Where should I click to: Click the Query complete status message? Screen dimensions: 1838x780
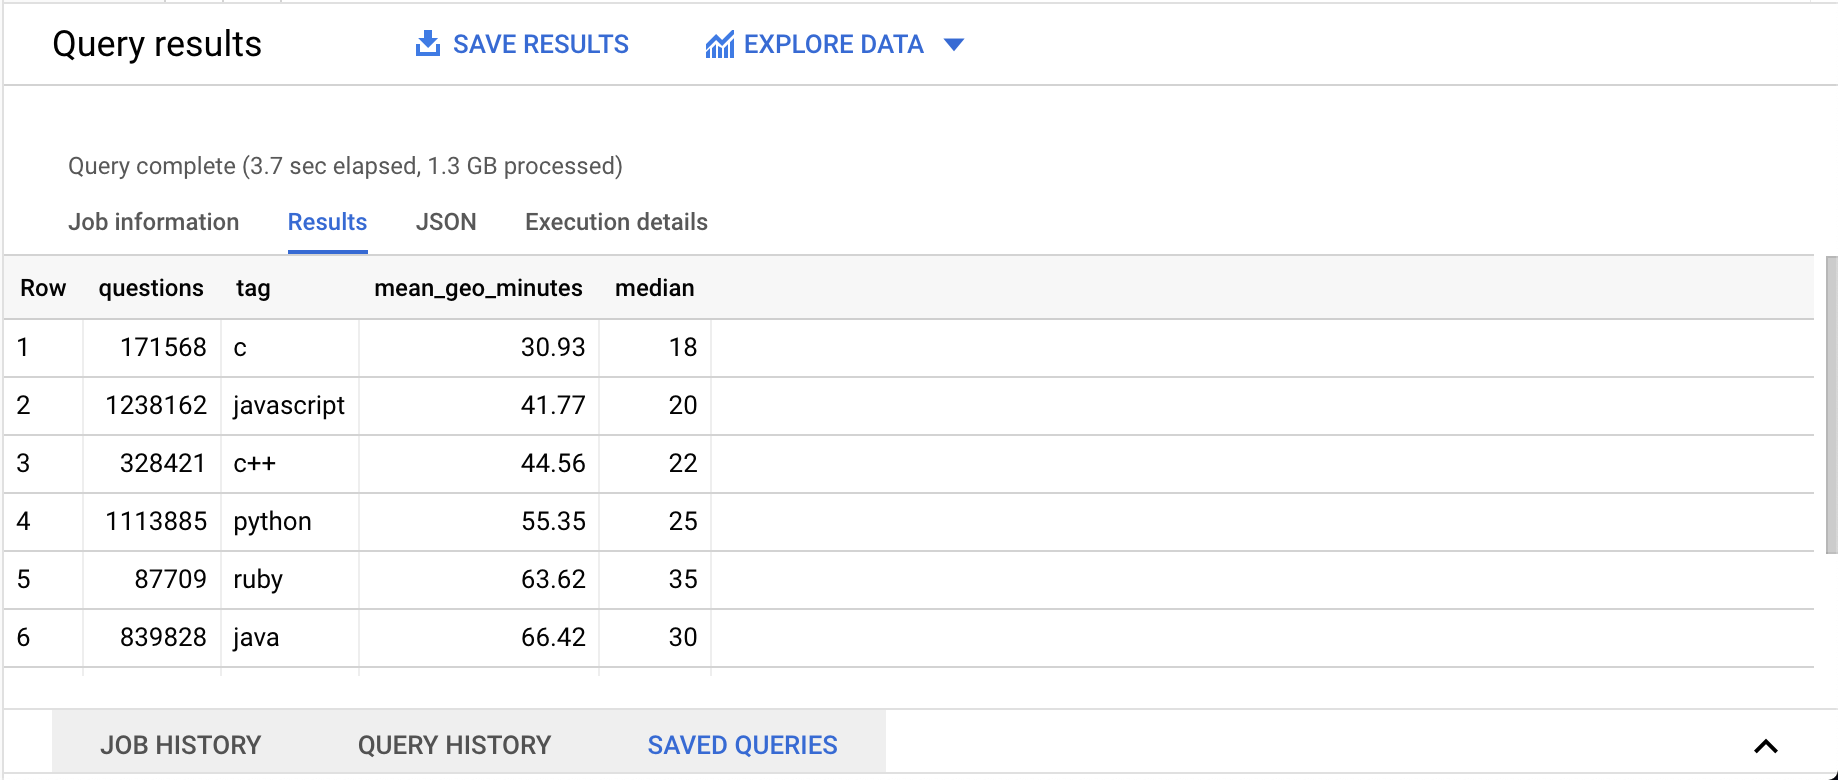pyautogui.click(x=345, y=166)
